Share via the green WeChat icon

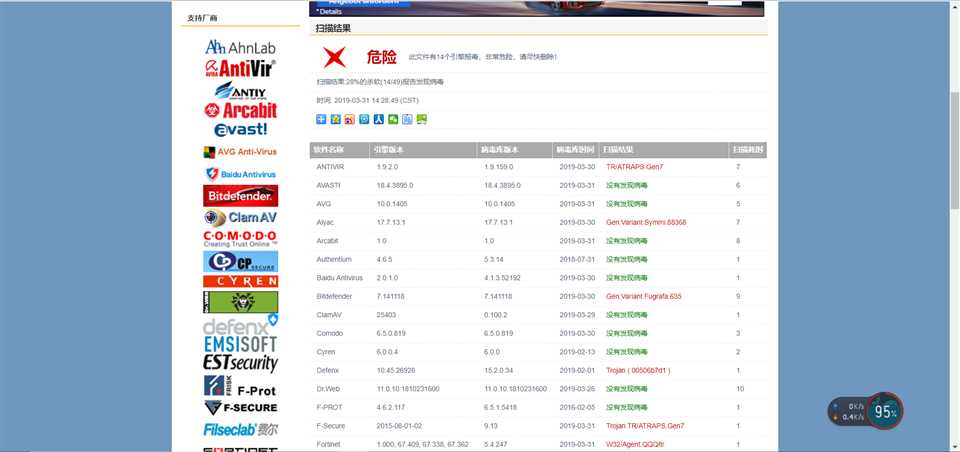click(x=393, y=119)
